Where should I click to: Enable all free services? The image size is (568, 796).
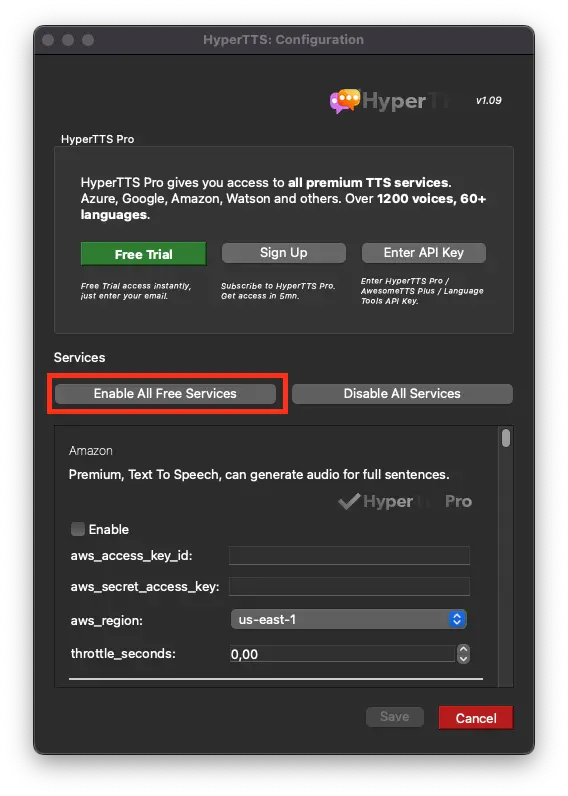(x=165, y=394)
